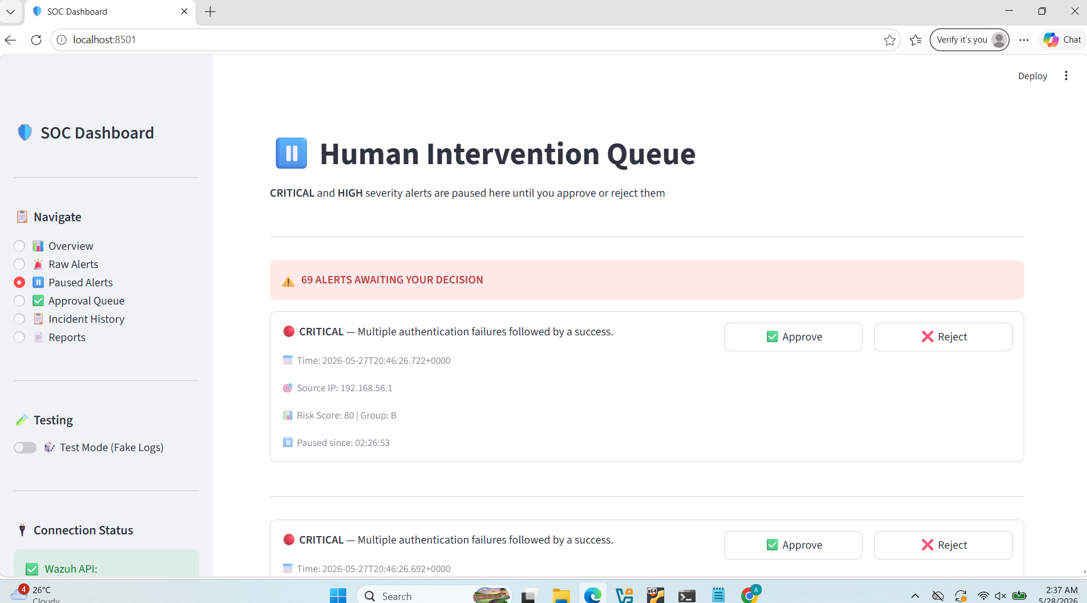
Task: Open Microsoft Edge from the taskbar
Action: click(593, 595)
